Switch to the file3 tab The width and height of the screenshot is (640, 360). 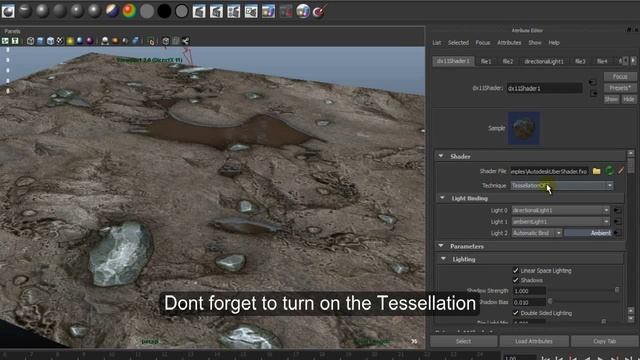(580, 61)
